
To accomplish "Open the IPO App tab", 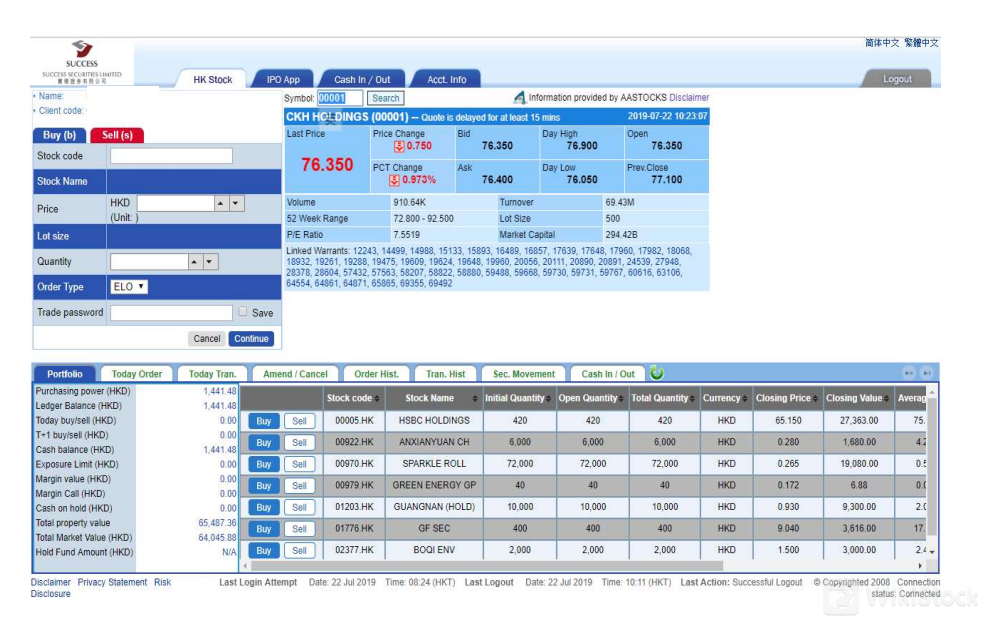I will [283, 80].
